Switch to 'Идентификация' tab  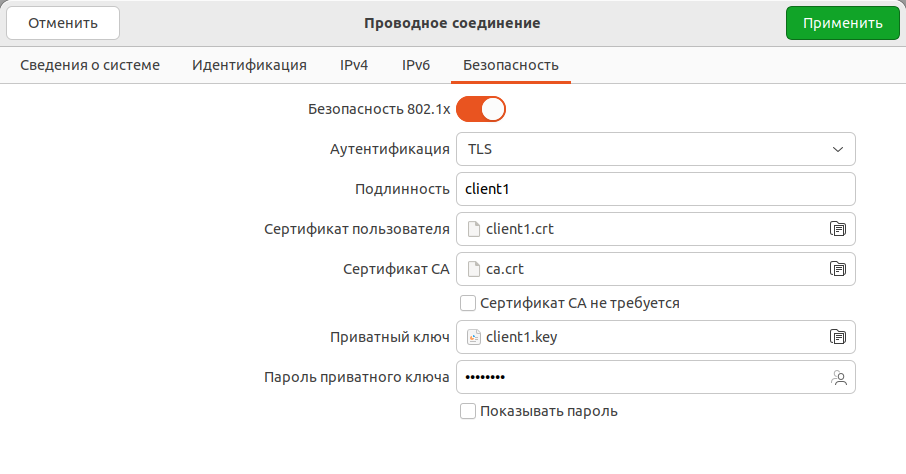tap(249, 65)
